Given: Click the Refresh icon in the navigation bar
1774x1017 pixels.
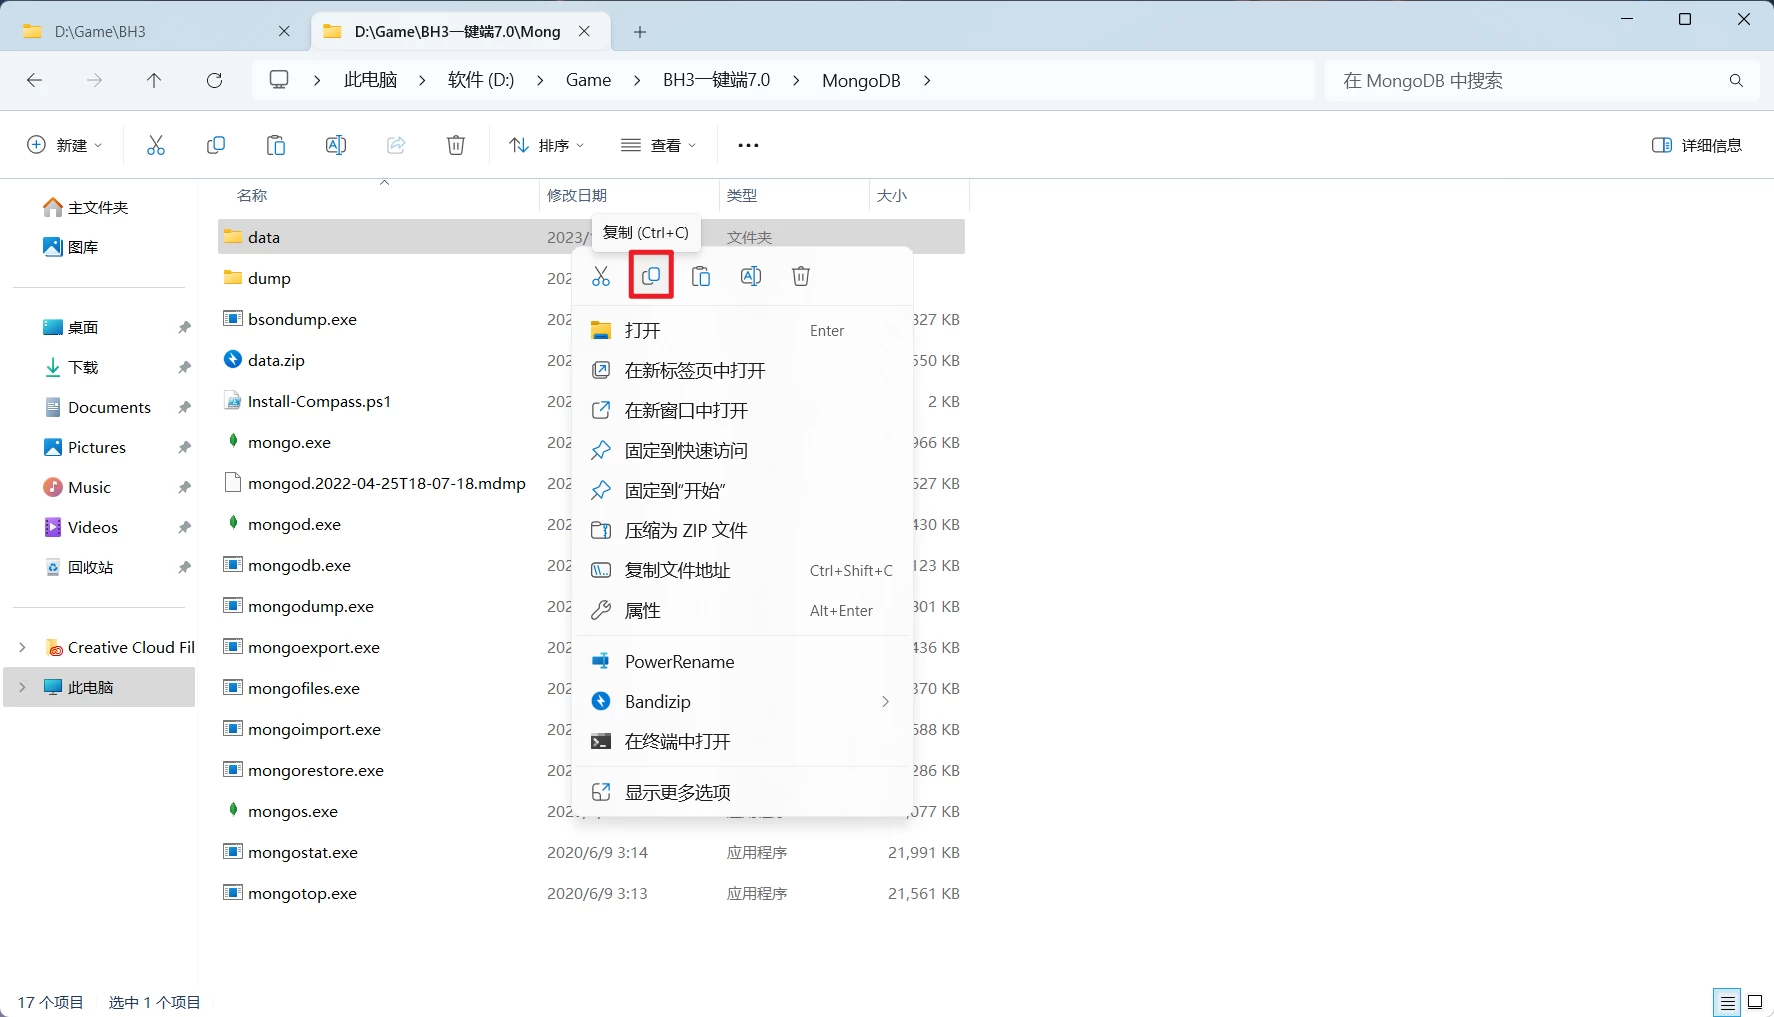Looking at the screenshot, I should [214, 80].
